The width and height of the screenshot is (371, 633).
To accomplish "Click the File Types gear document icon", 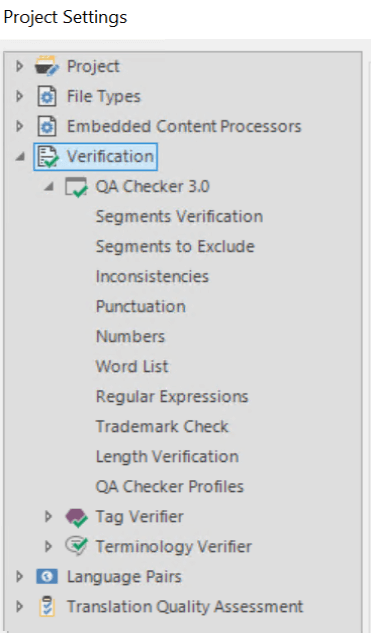I will point(47,96).
